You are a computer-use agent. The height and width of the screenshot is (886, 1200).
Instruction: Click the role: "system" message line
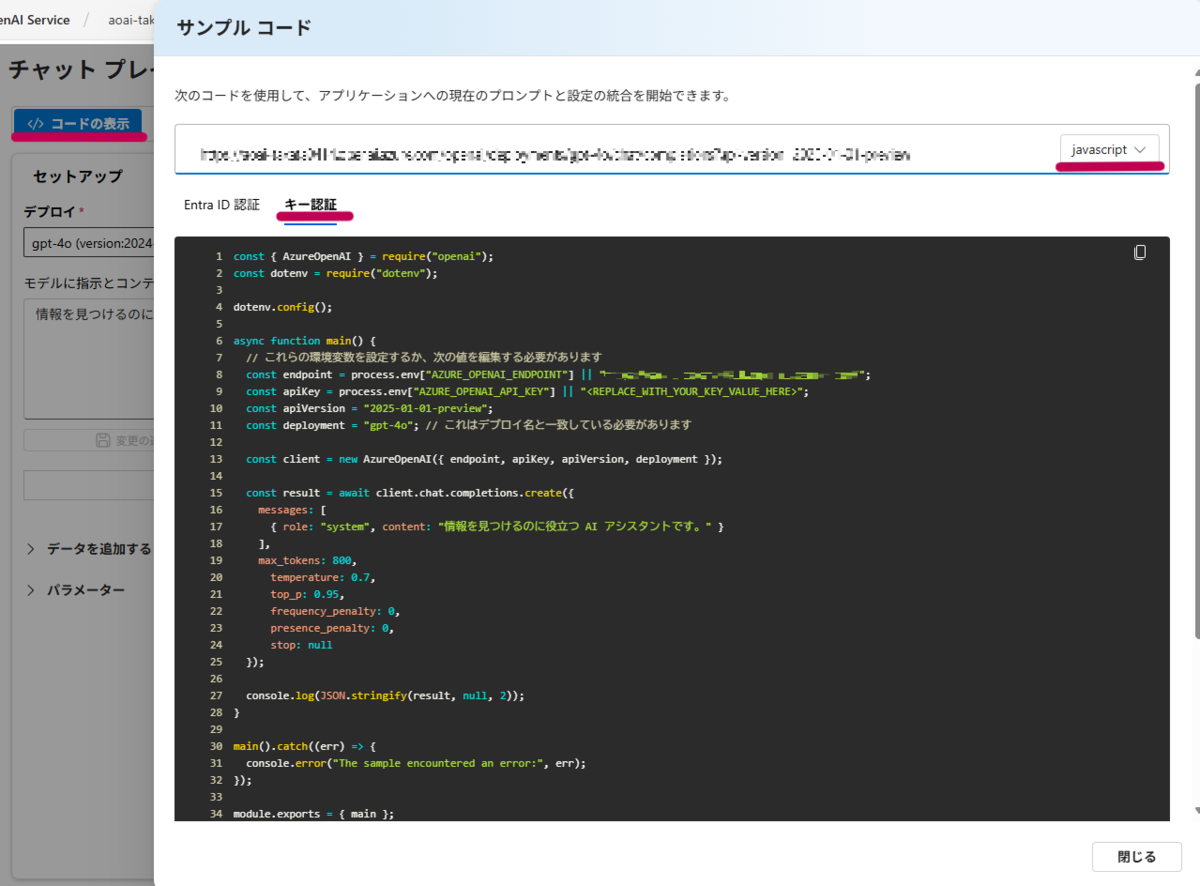point(496,526)
